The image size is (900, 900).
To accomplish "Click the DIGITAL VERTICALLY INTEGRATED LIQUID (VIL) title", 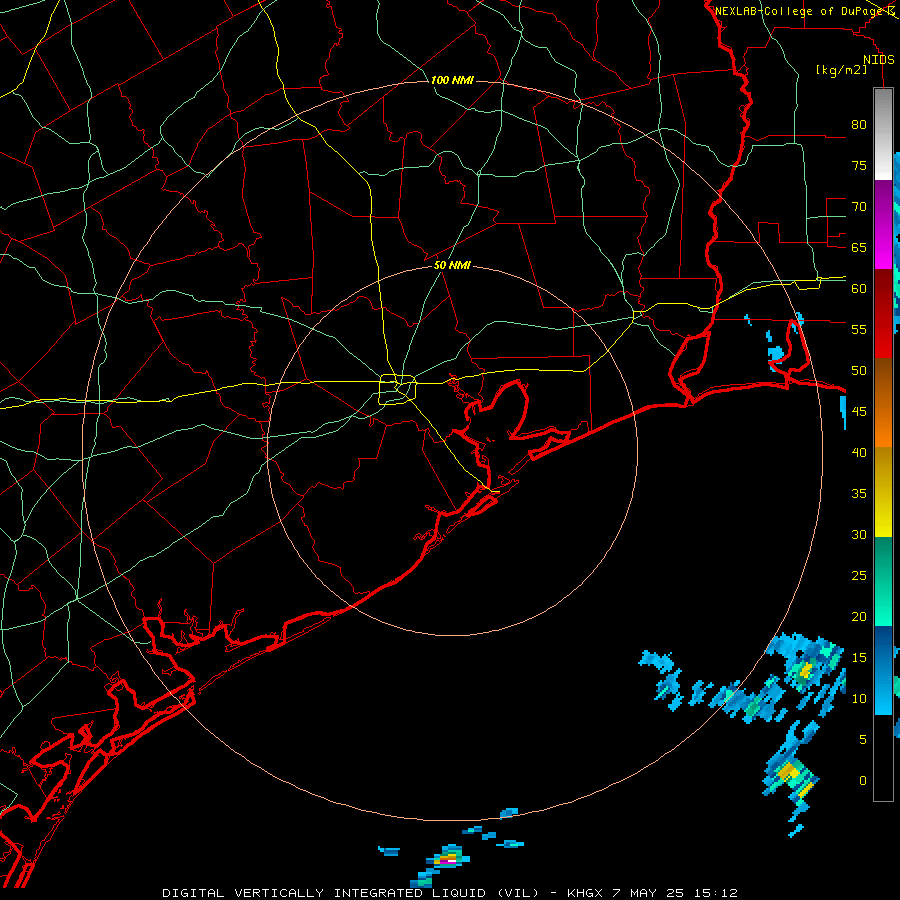I will tap(350, 893).
